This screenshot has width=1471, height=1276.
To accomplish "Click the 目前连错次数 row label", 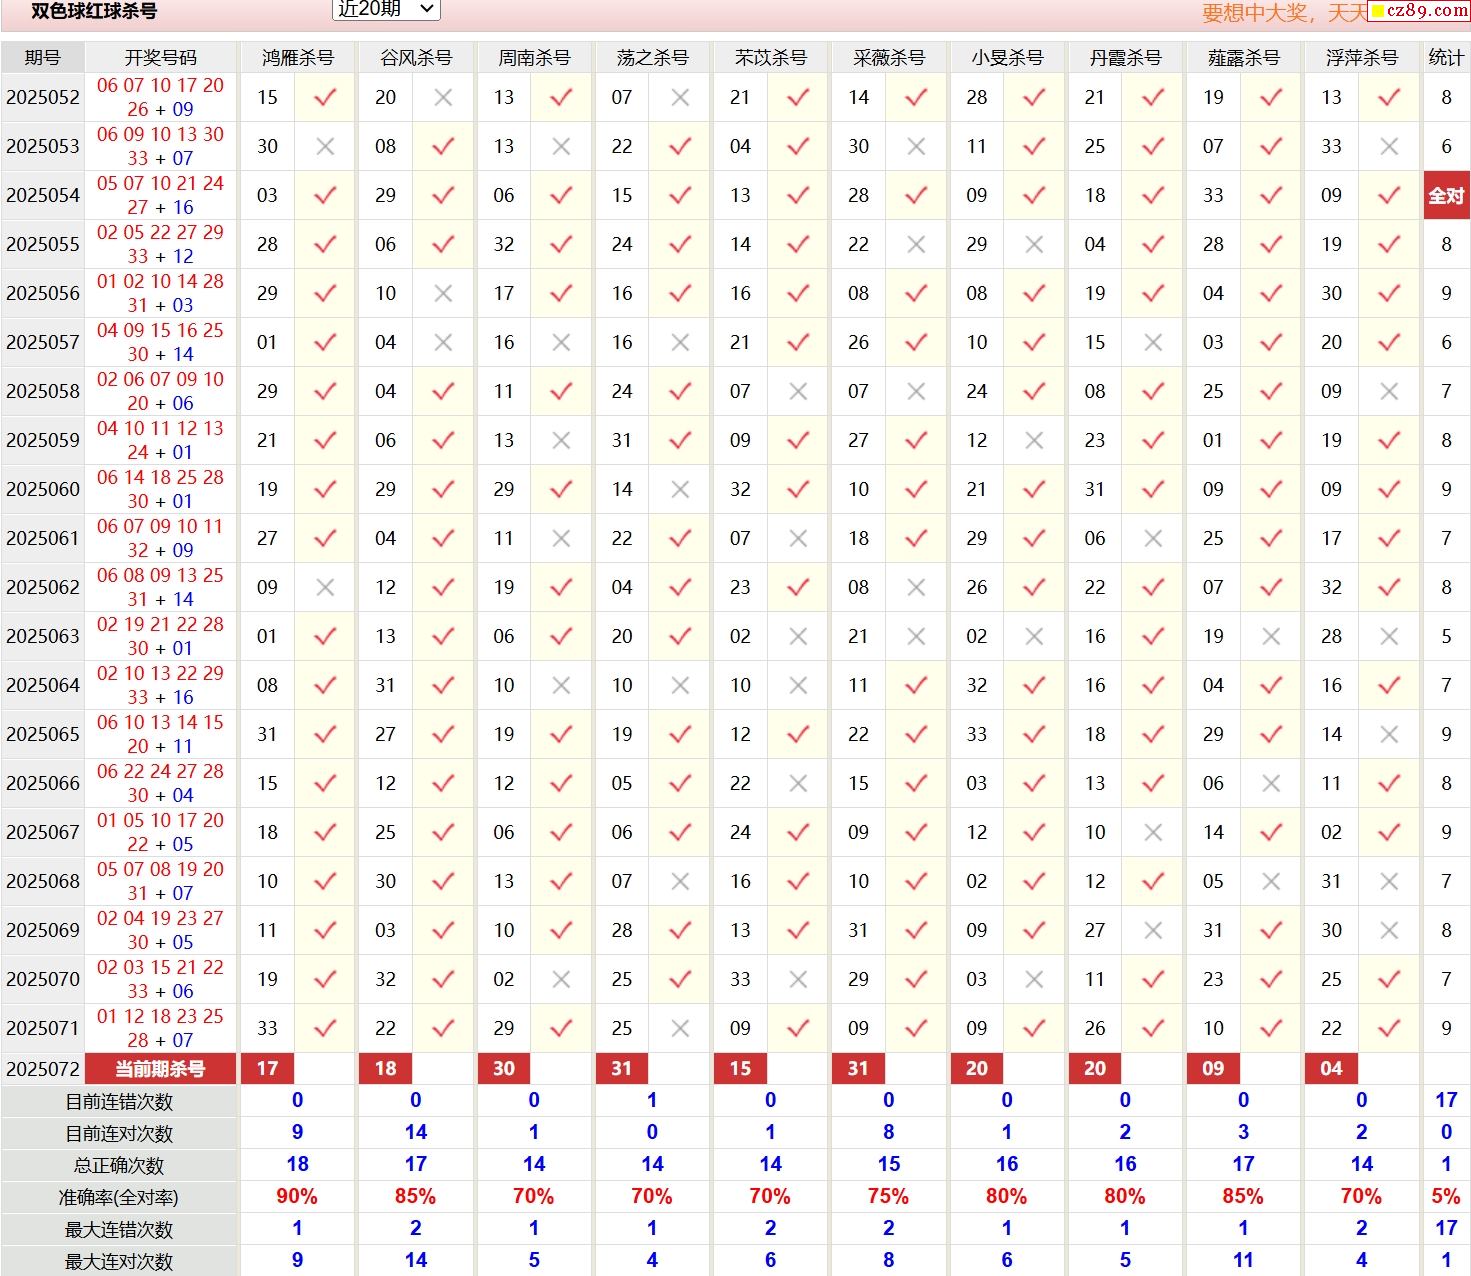I will coord(119,1101).
